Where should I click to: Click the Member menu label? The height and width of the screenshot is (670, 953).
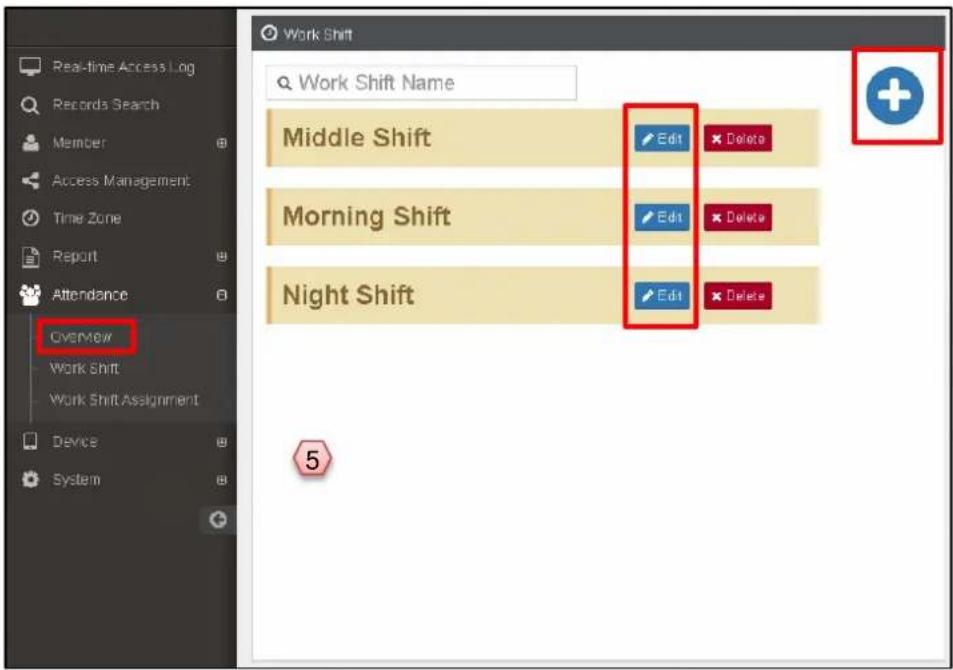[x=79, y=143]
